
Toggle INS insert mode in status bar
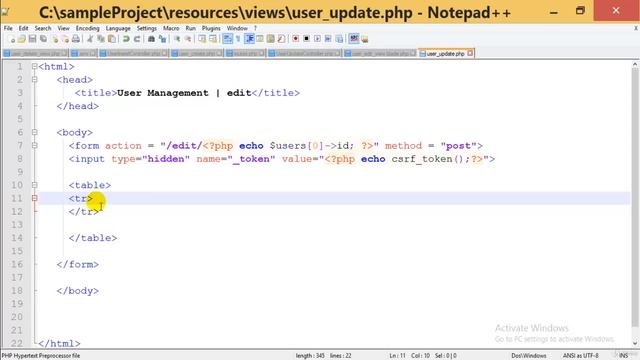click(x=624, y=356)
